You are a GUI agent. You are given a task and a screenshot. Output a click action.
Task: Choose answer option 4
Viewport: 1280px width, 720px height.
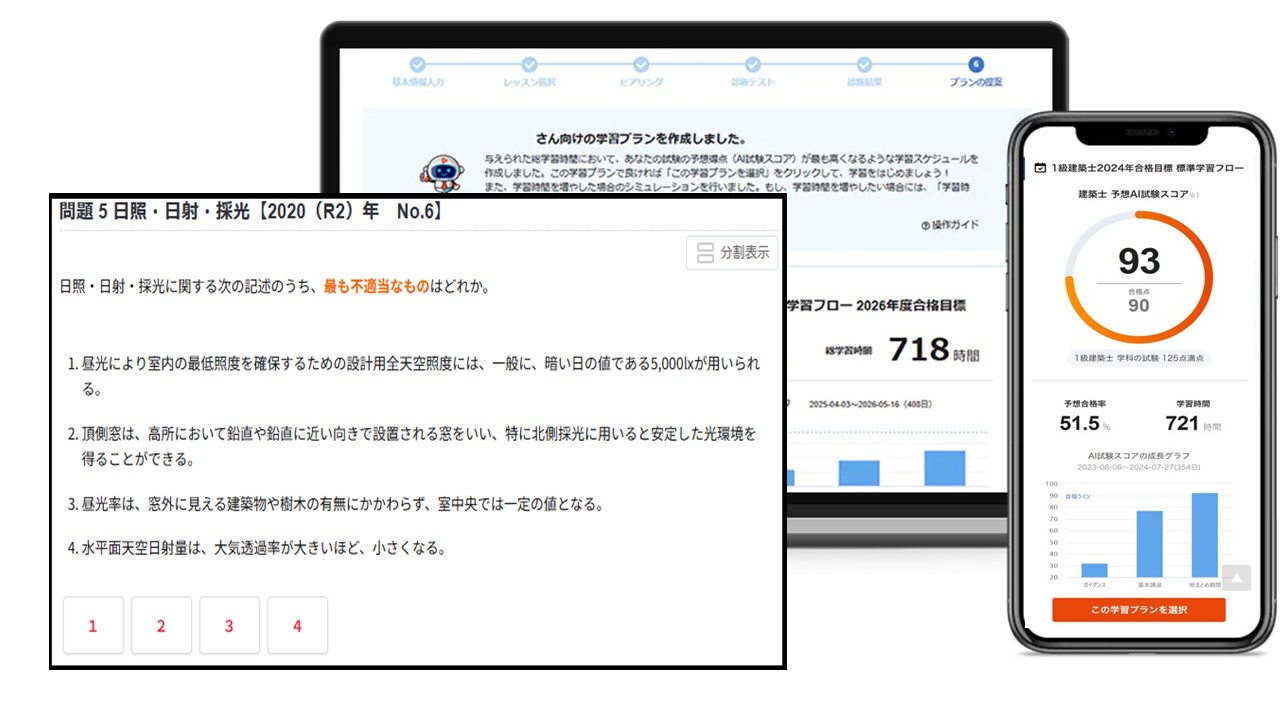297,626
